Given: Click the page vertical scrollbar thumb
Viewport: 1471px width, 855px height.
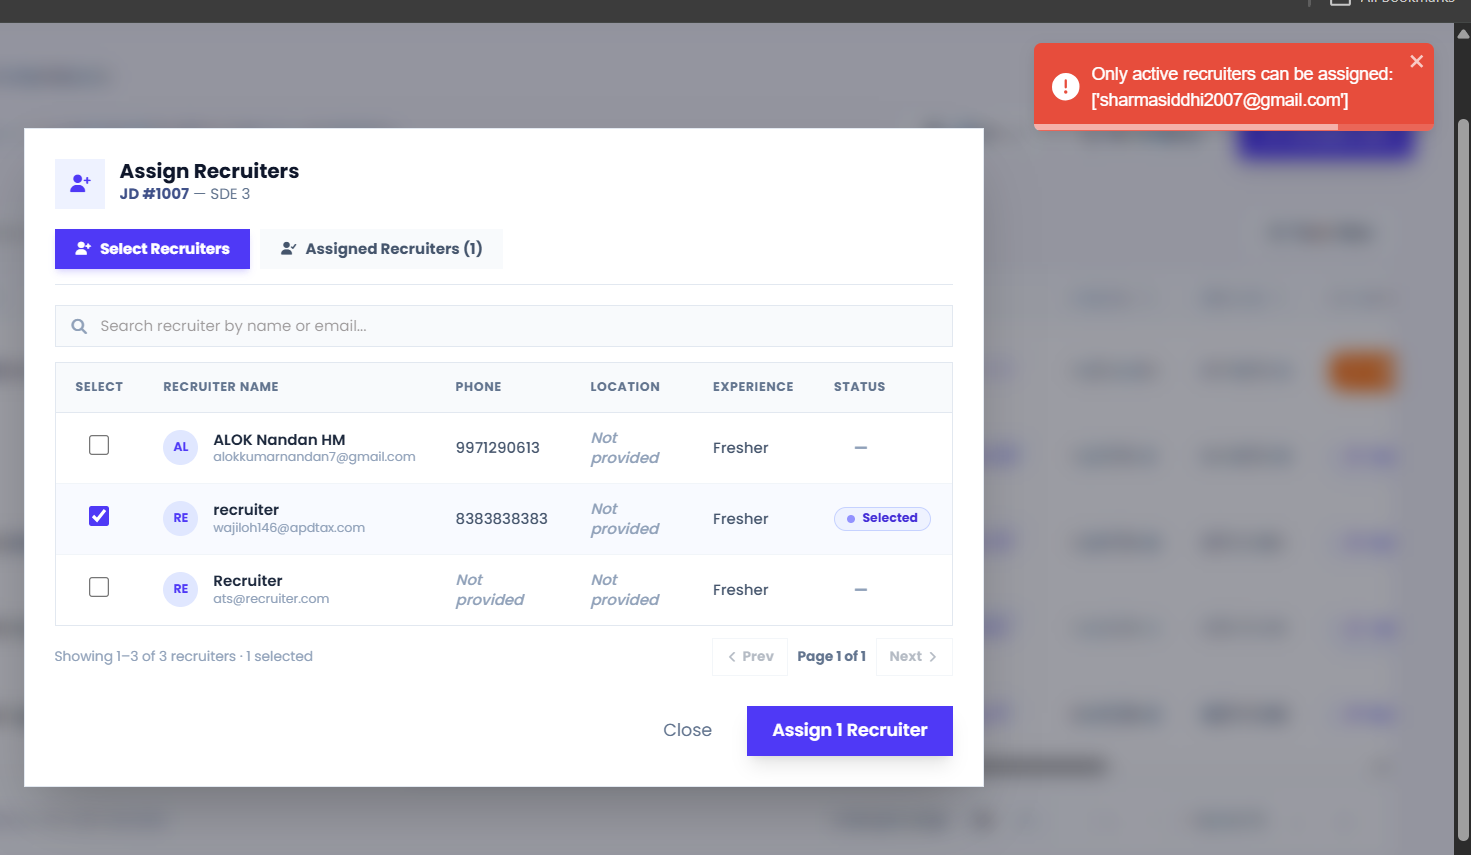Looking at the screenshot, I should [x=1463, y=480].
